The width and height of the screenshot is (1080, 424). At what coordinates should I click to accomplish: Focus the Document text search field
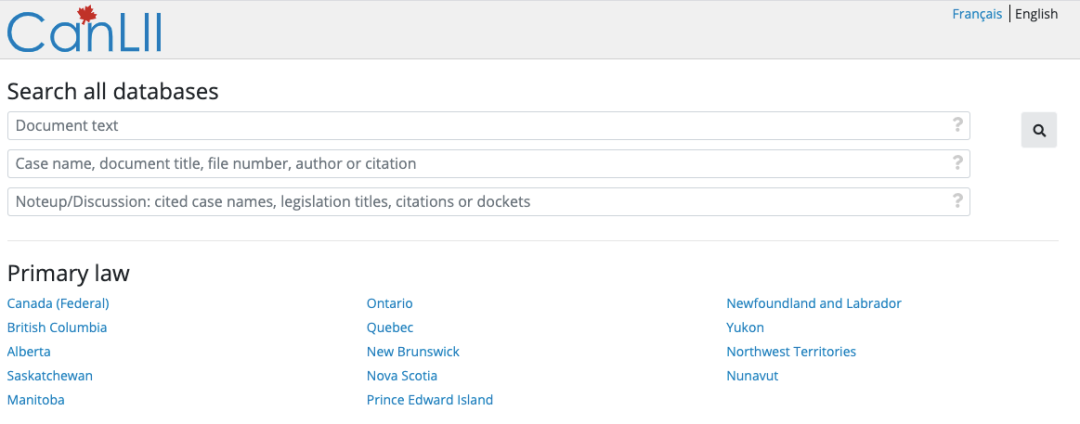[488, 125]
